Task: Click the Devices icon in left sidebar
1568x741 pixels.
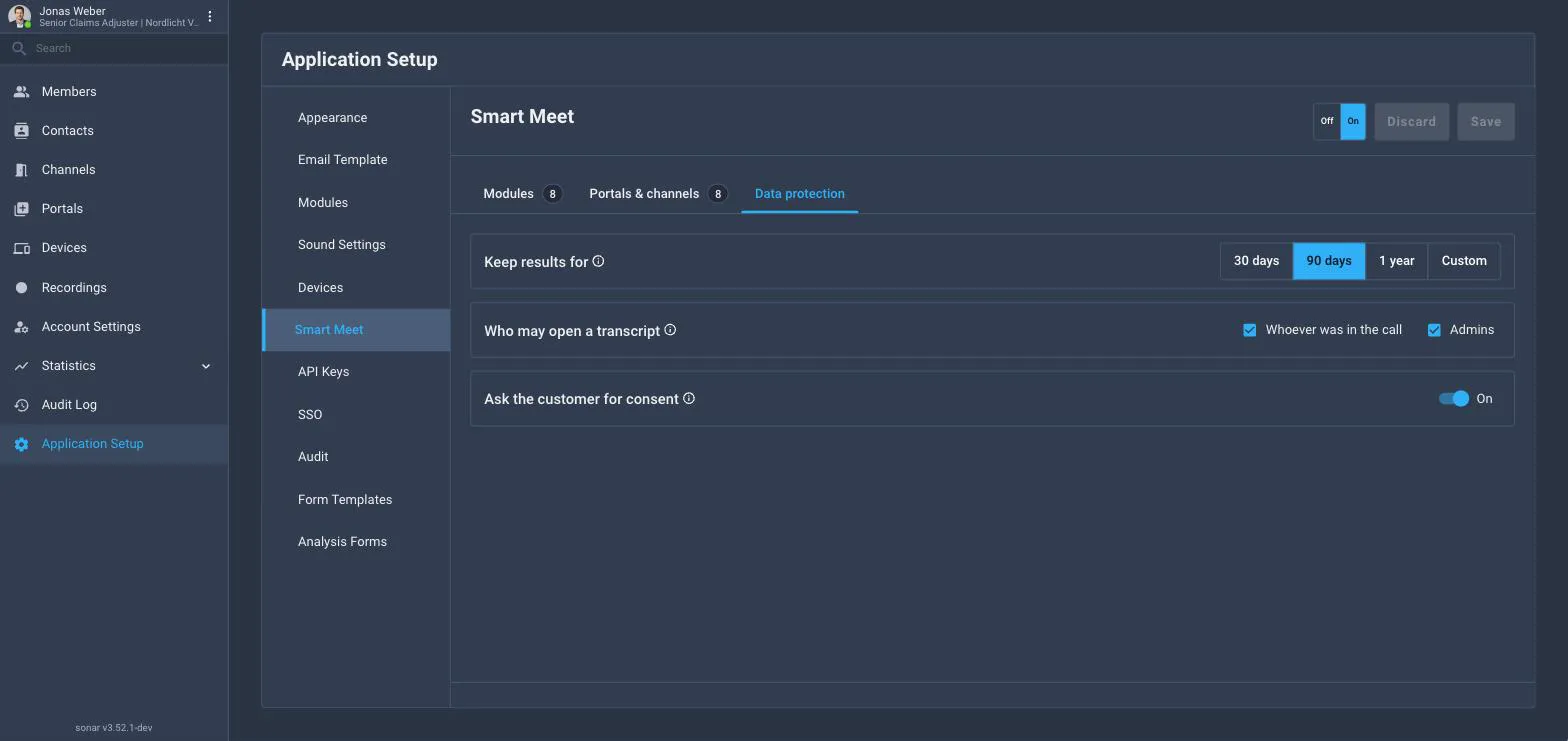Action: point(21,248)
